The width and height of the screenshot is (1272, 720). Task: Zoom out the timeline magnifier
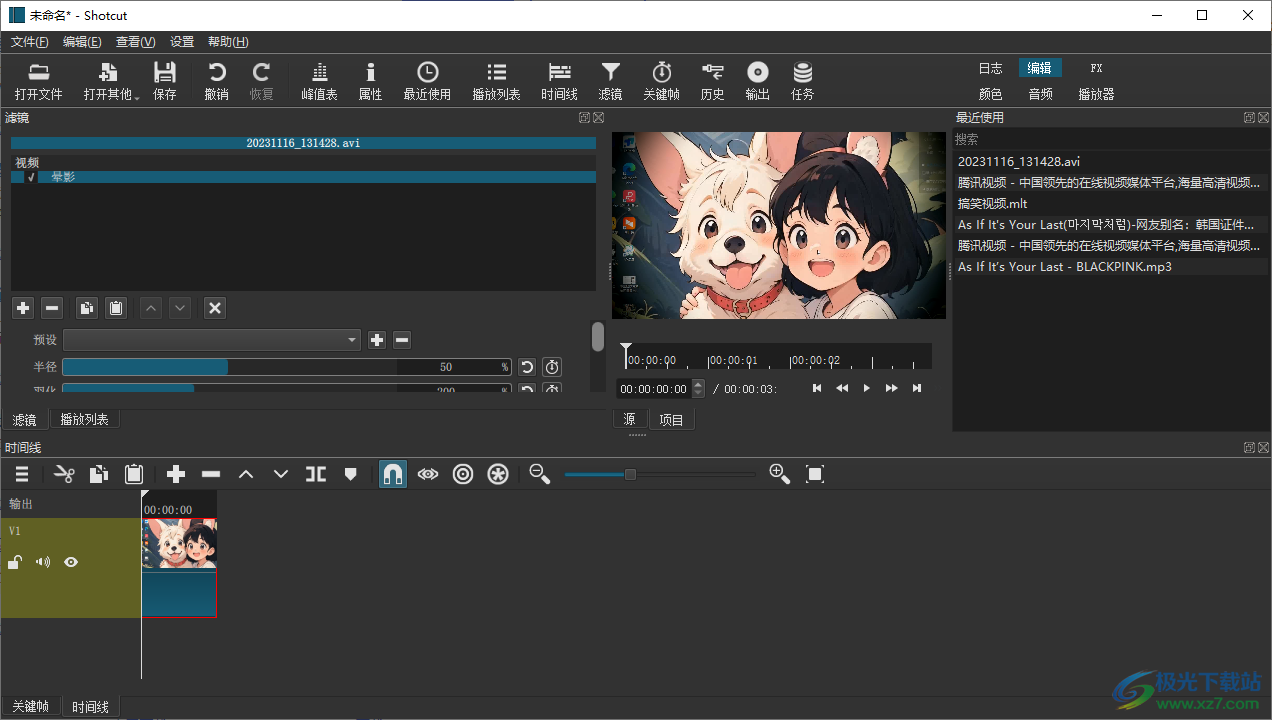540,474
